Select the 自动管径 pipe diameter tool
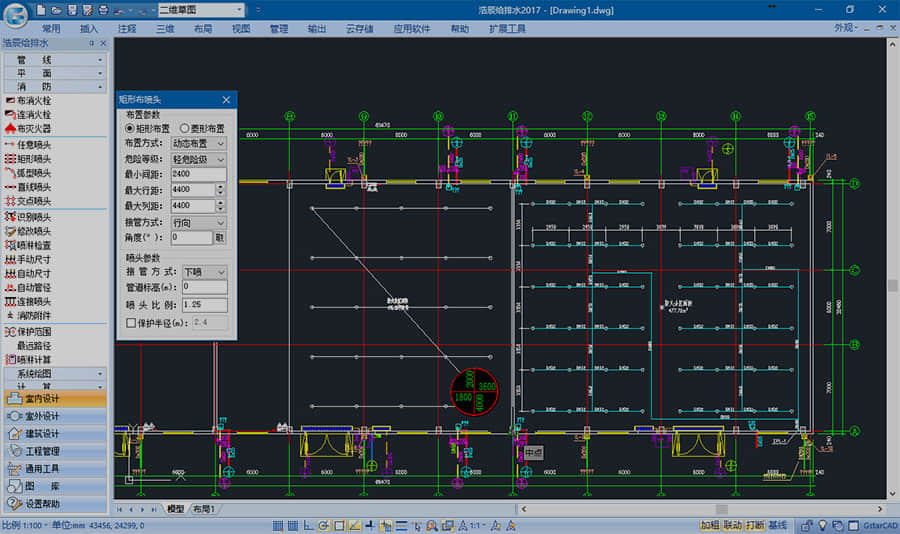The width and height of the screenshot is (900, 534). (34, 287)
